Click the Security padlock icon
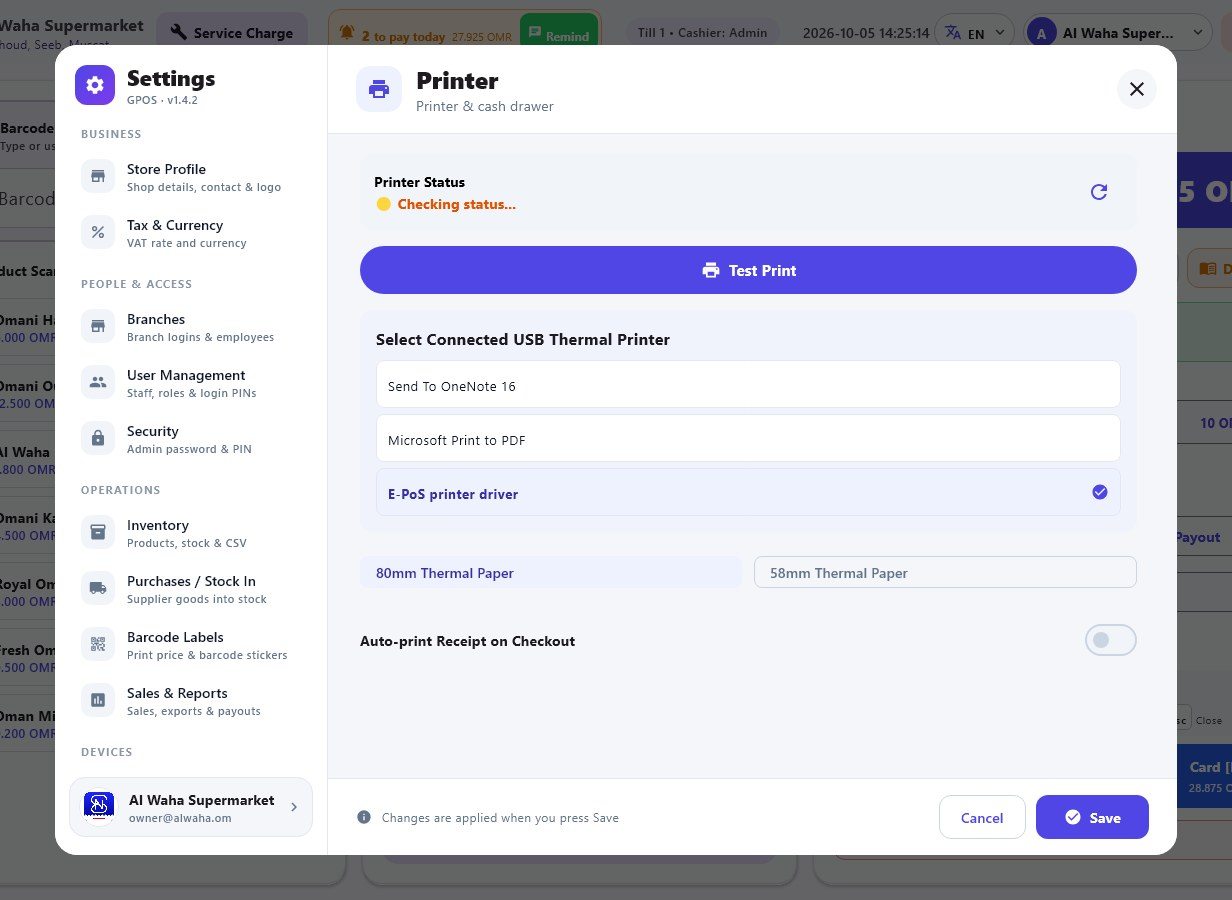Screen dimensions: 1232x900 [x=98, y=438]
